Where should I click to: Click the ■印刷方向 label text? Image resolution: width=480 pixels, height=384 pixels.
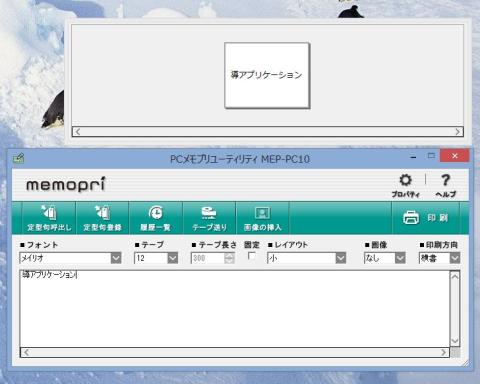[439, 245]
